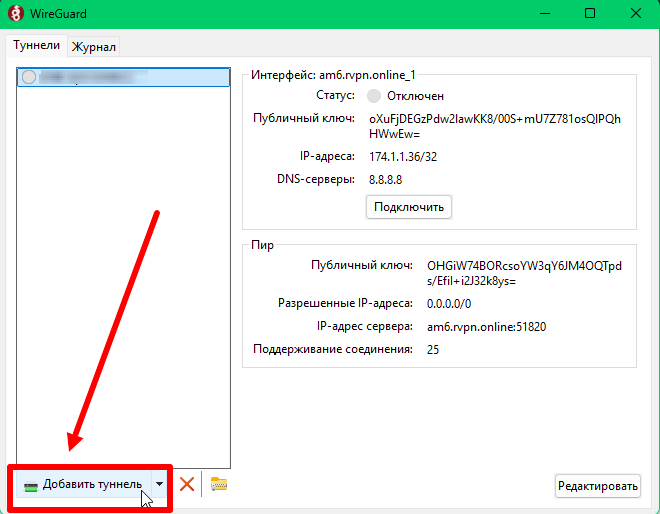The height and width of the screenshot is (514, 660).
Task: Open the Редактировать button
Action: [598, 486]
